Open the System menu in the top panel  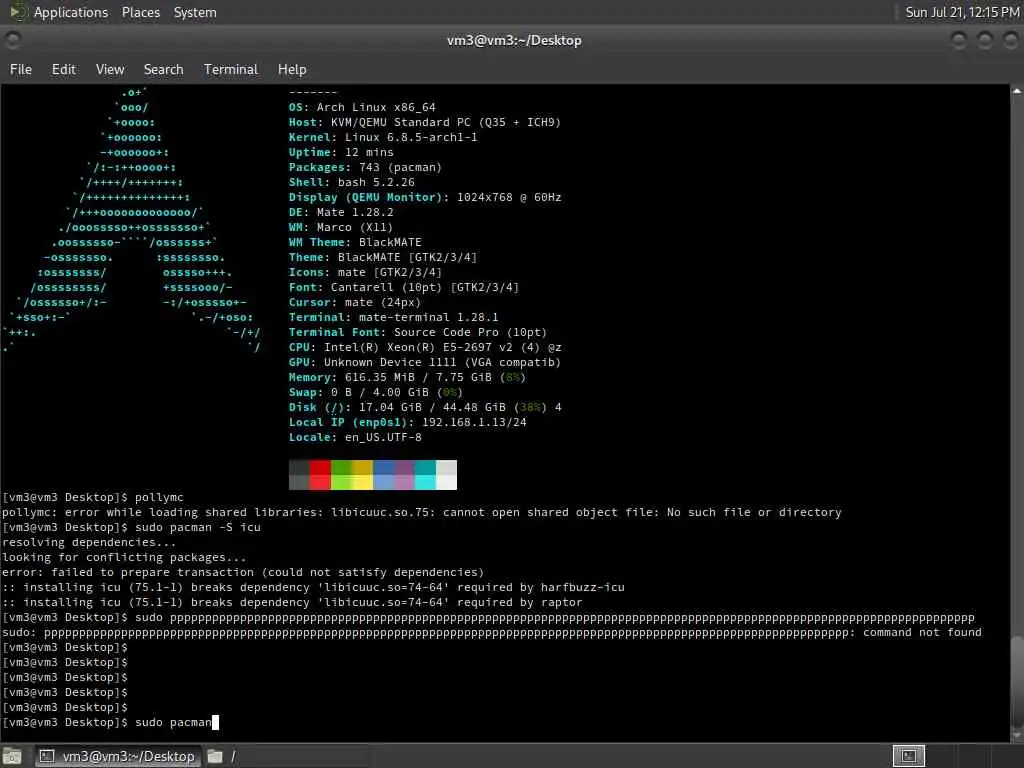pyautogui.click(x=195, y=12)
